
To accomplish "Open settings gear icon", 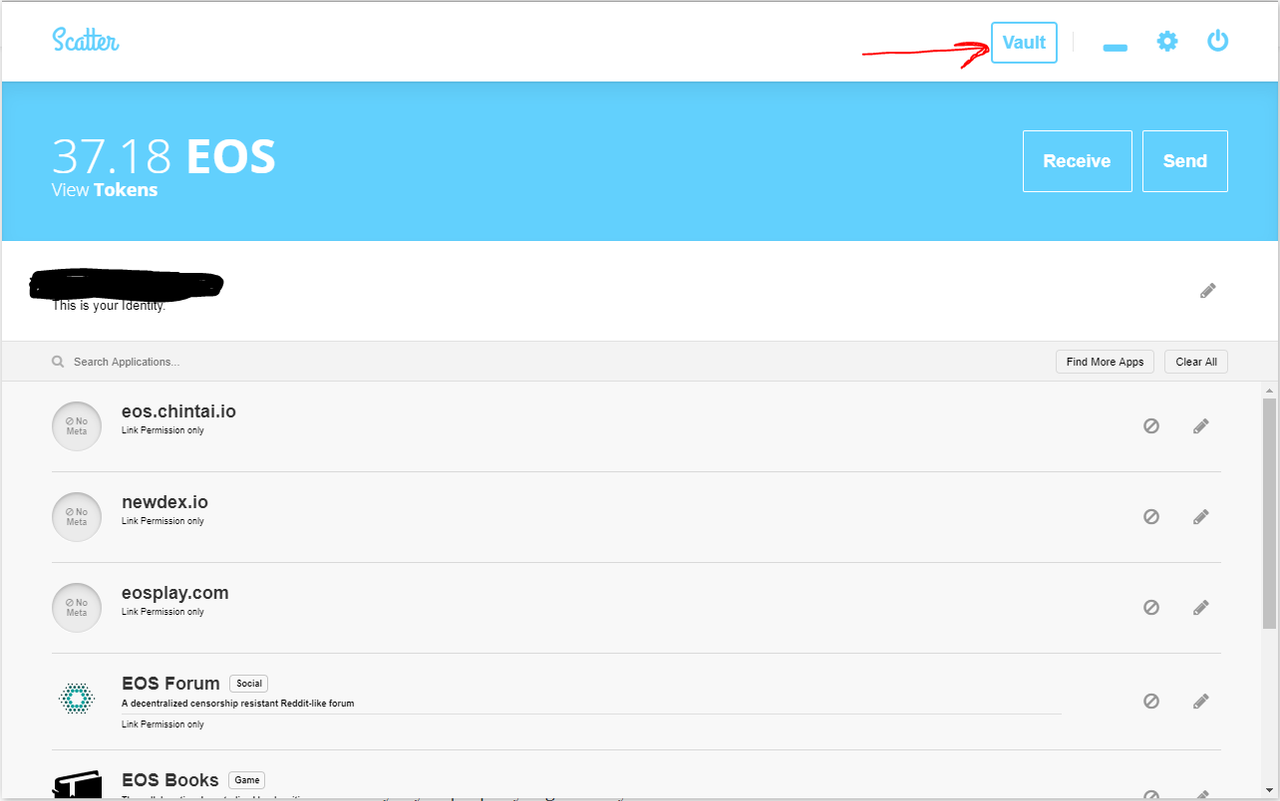I will (x=1167, y=42).
